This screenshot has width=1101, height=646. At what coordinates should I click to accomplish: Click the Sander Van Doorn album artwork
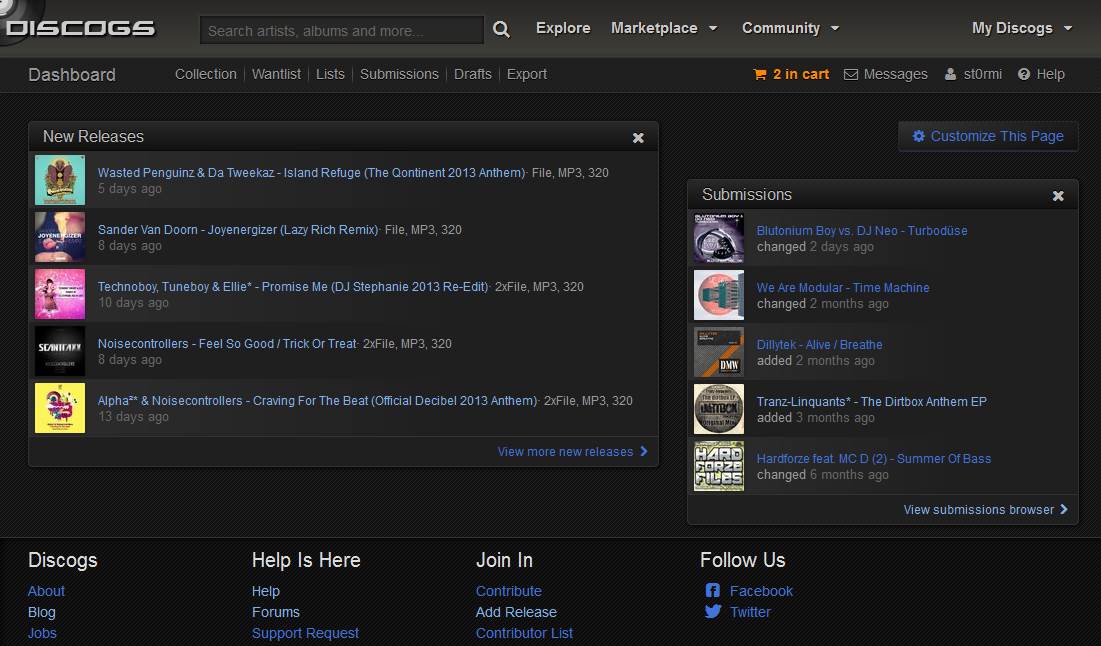(x=59, y=237)
